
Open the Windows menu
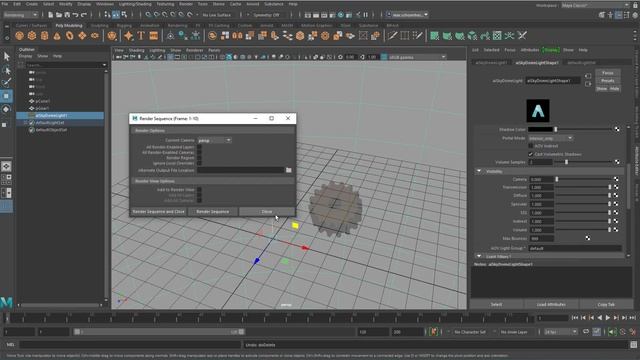pos(105,4)
